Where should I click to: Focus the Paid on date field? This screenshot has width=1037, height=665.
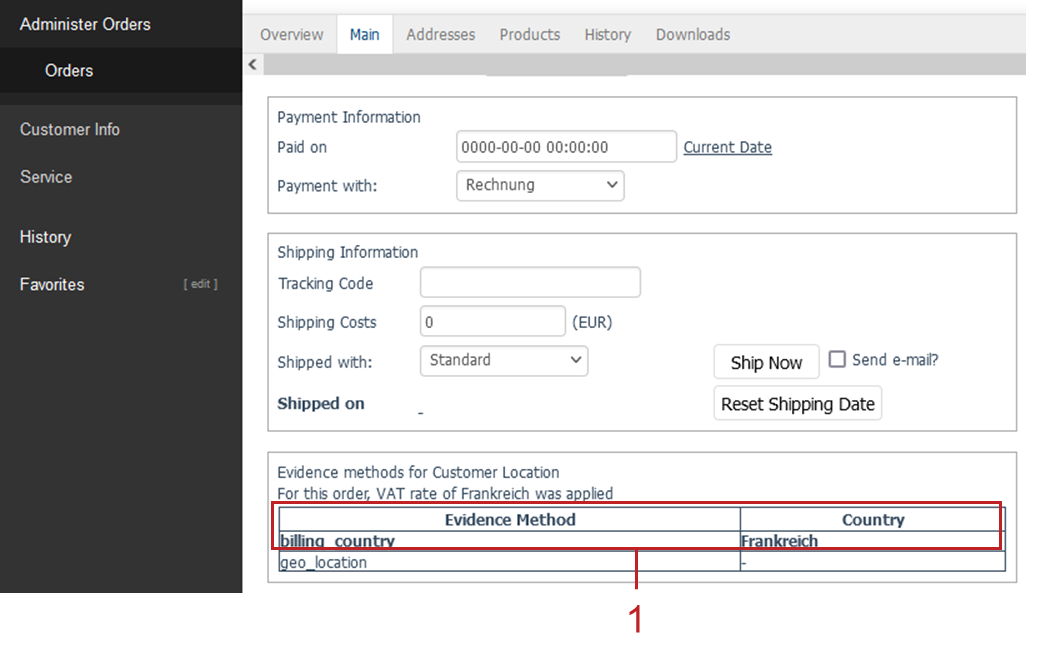566,147
